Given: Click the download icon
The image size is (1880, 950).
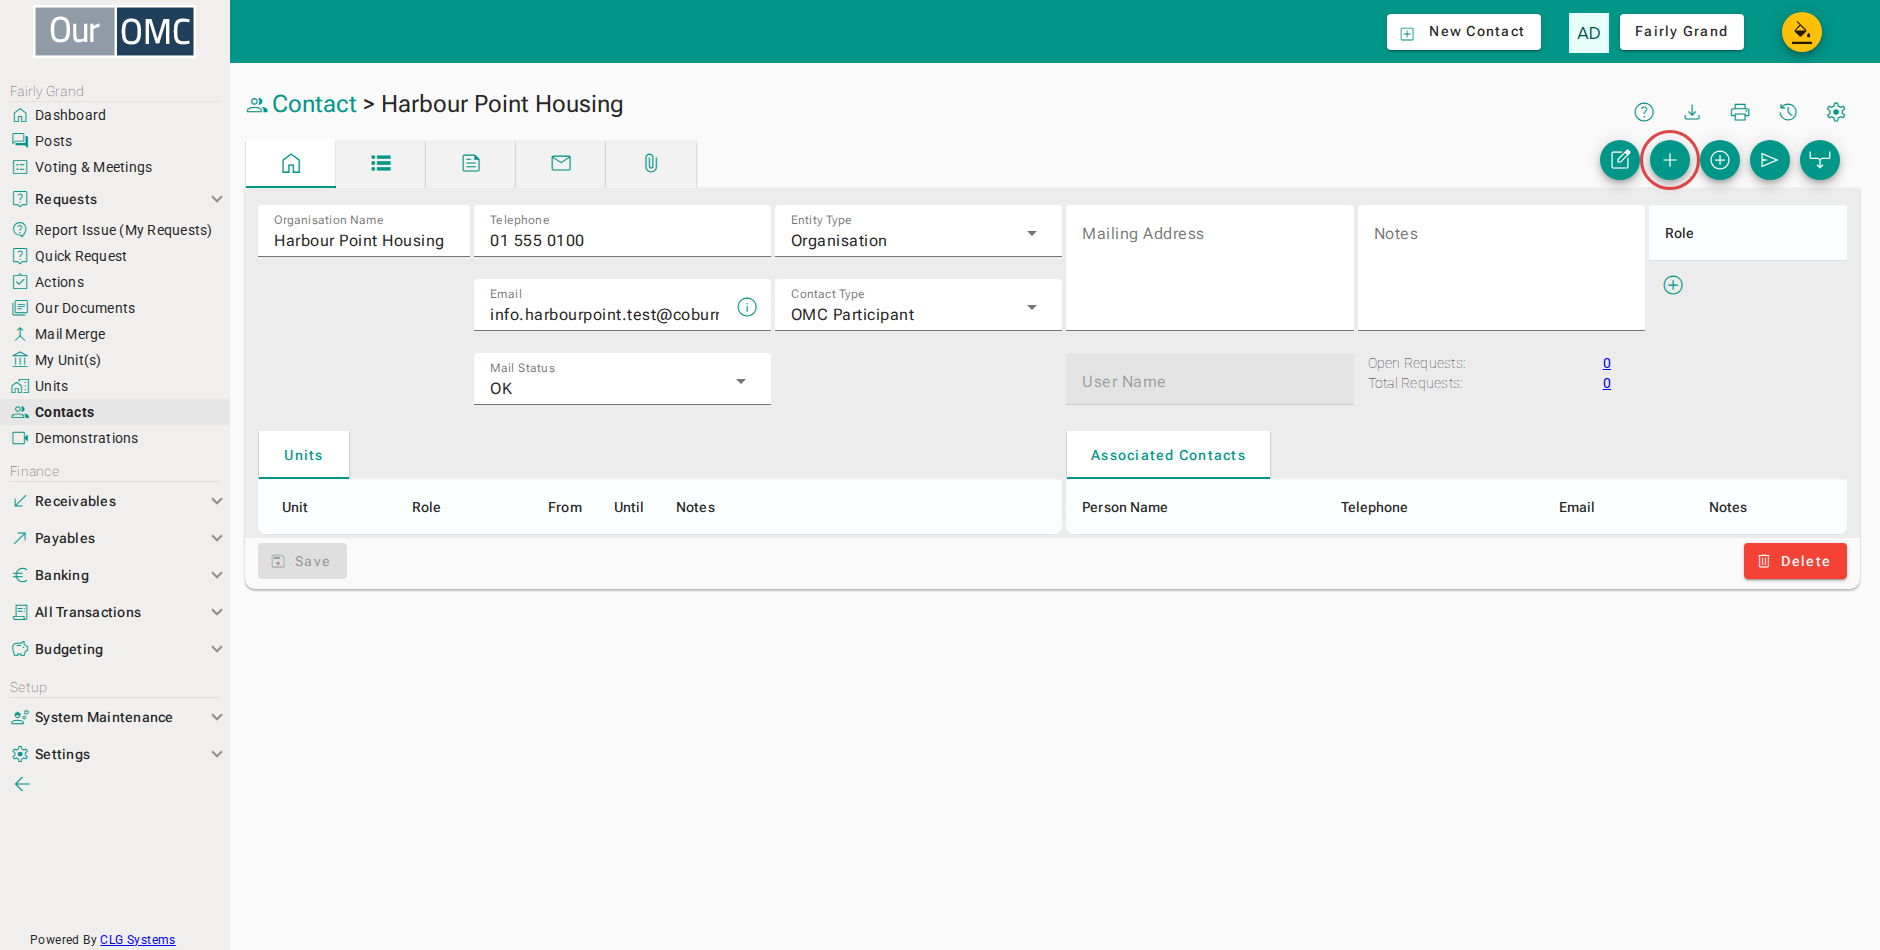Looking at the screenshot, I should (x=1692, y=112).
